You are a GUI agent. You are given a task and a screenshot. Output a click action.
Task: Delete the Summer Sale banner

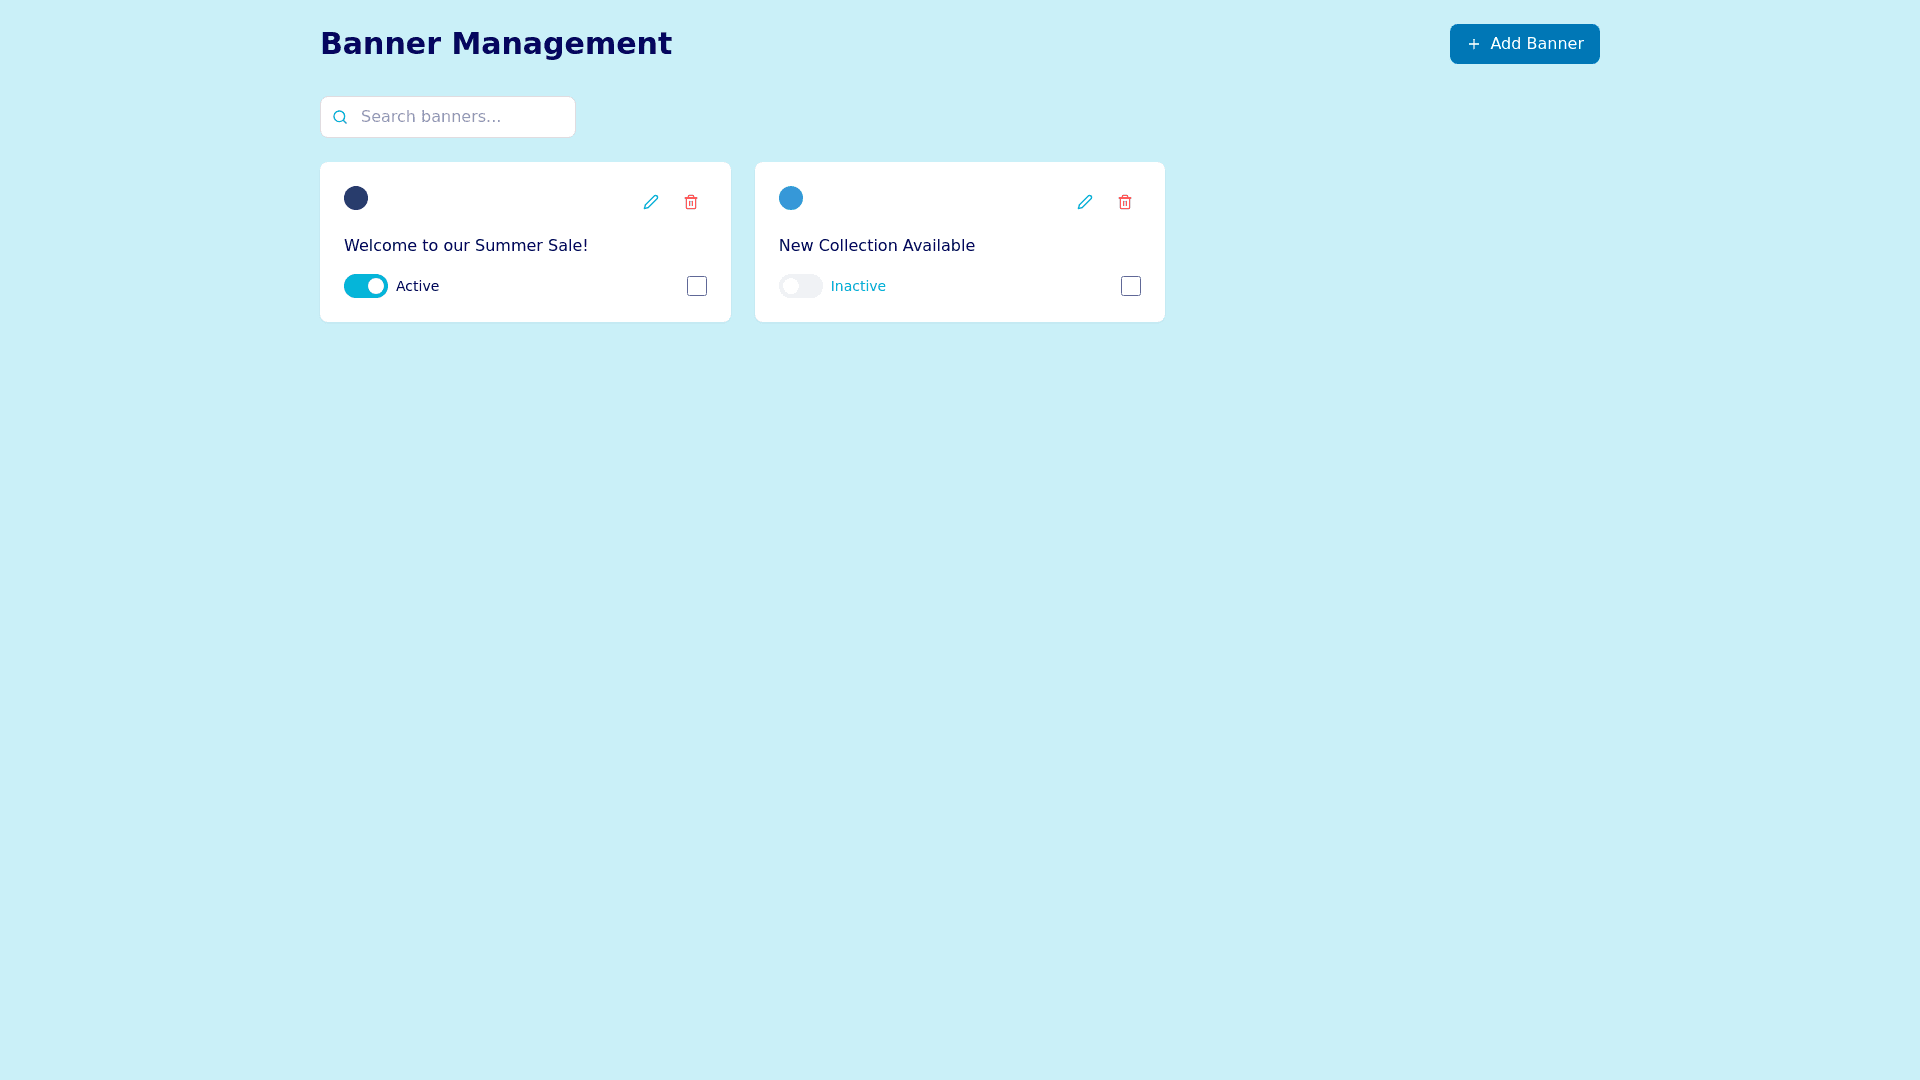(x=691, y=202)
